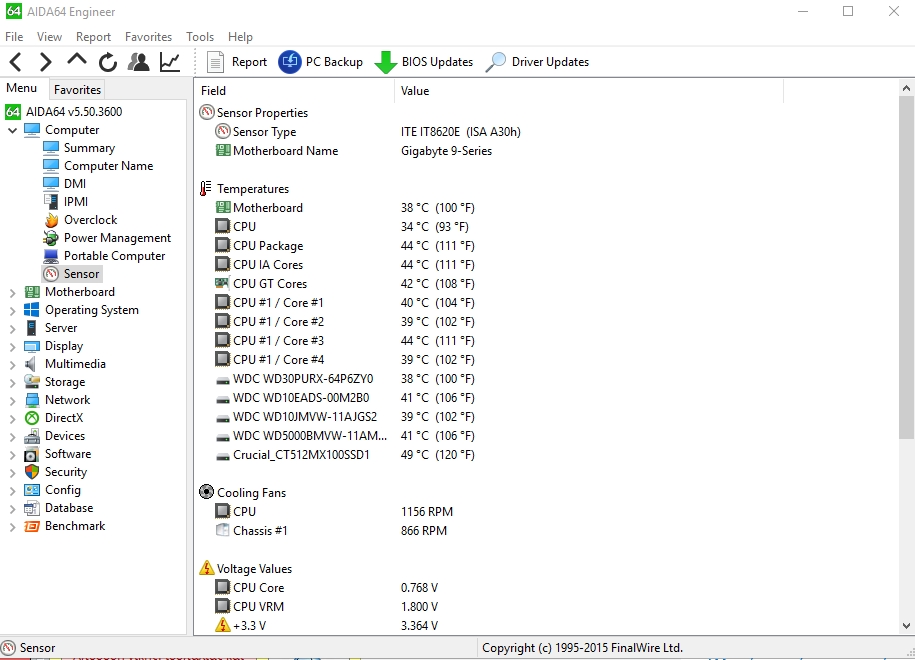The image size is (915, 660).
Task: Click the Storage drive icon in tree
Action: tap(32, 382)
